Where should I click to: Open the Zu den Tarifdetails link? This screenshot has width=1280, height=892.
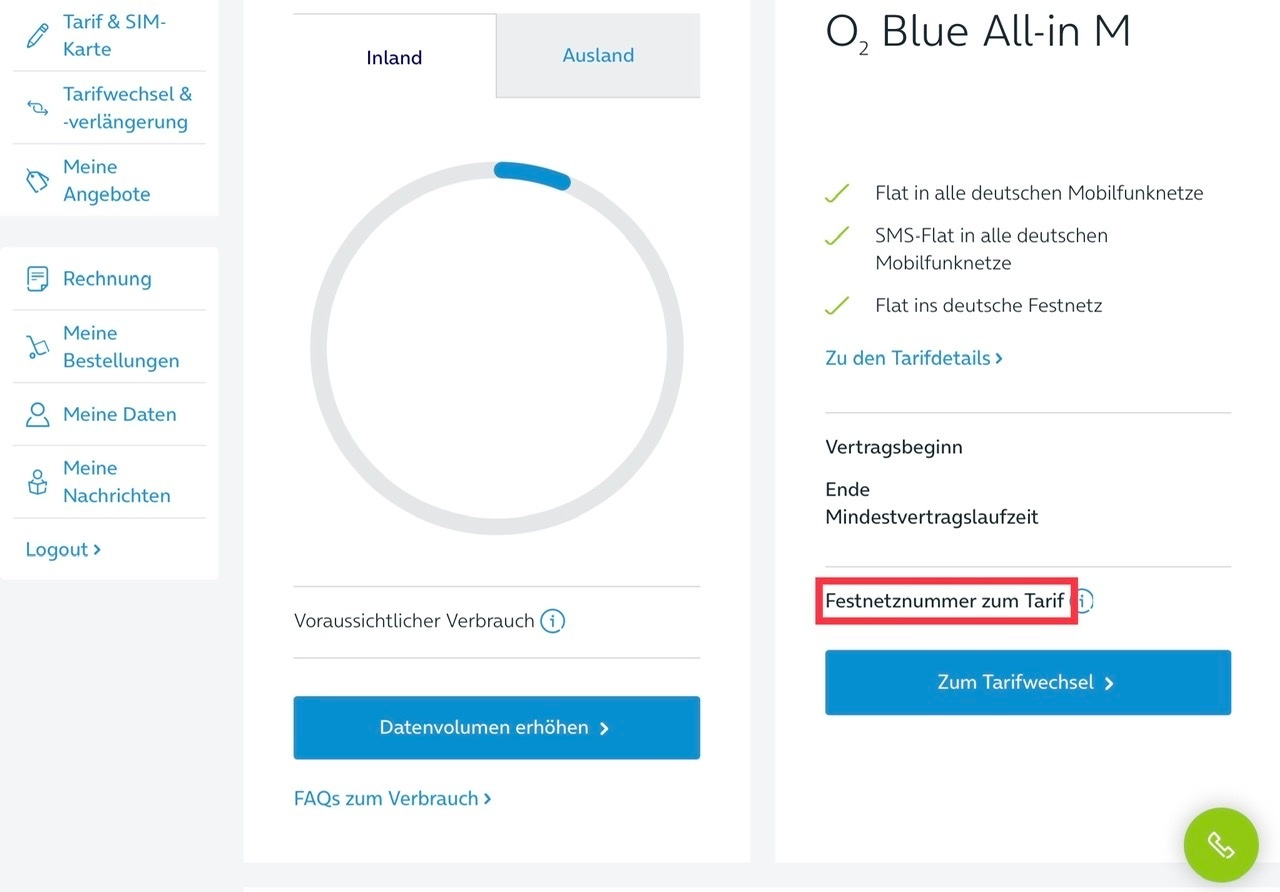click(914, 358)
